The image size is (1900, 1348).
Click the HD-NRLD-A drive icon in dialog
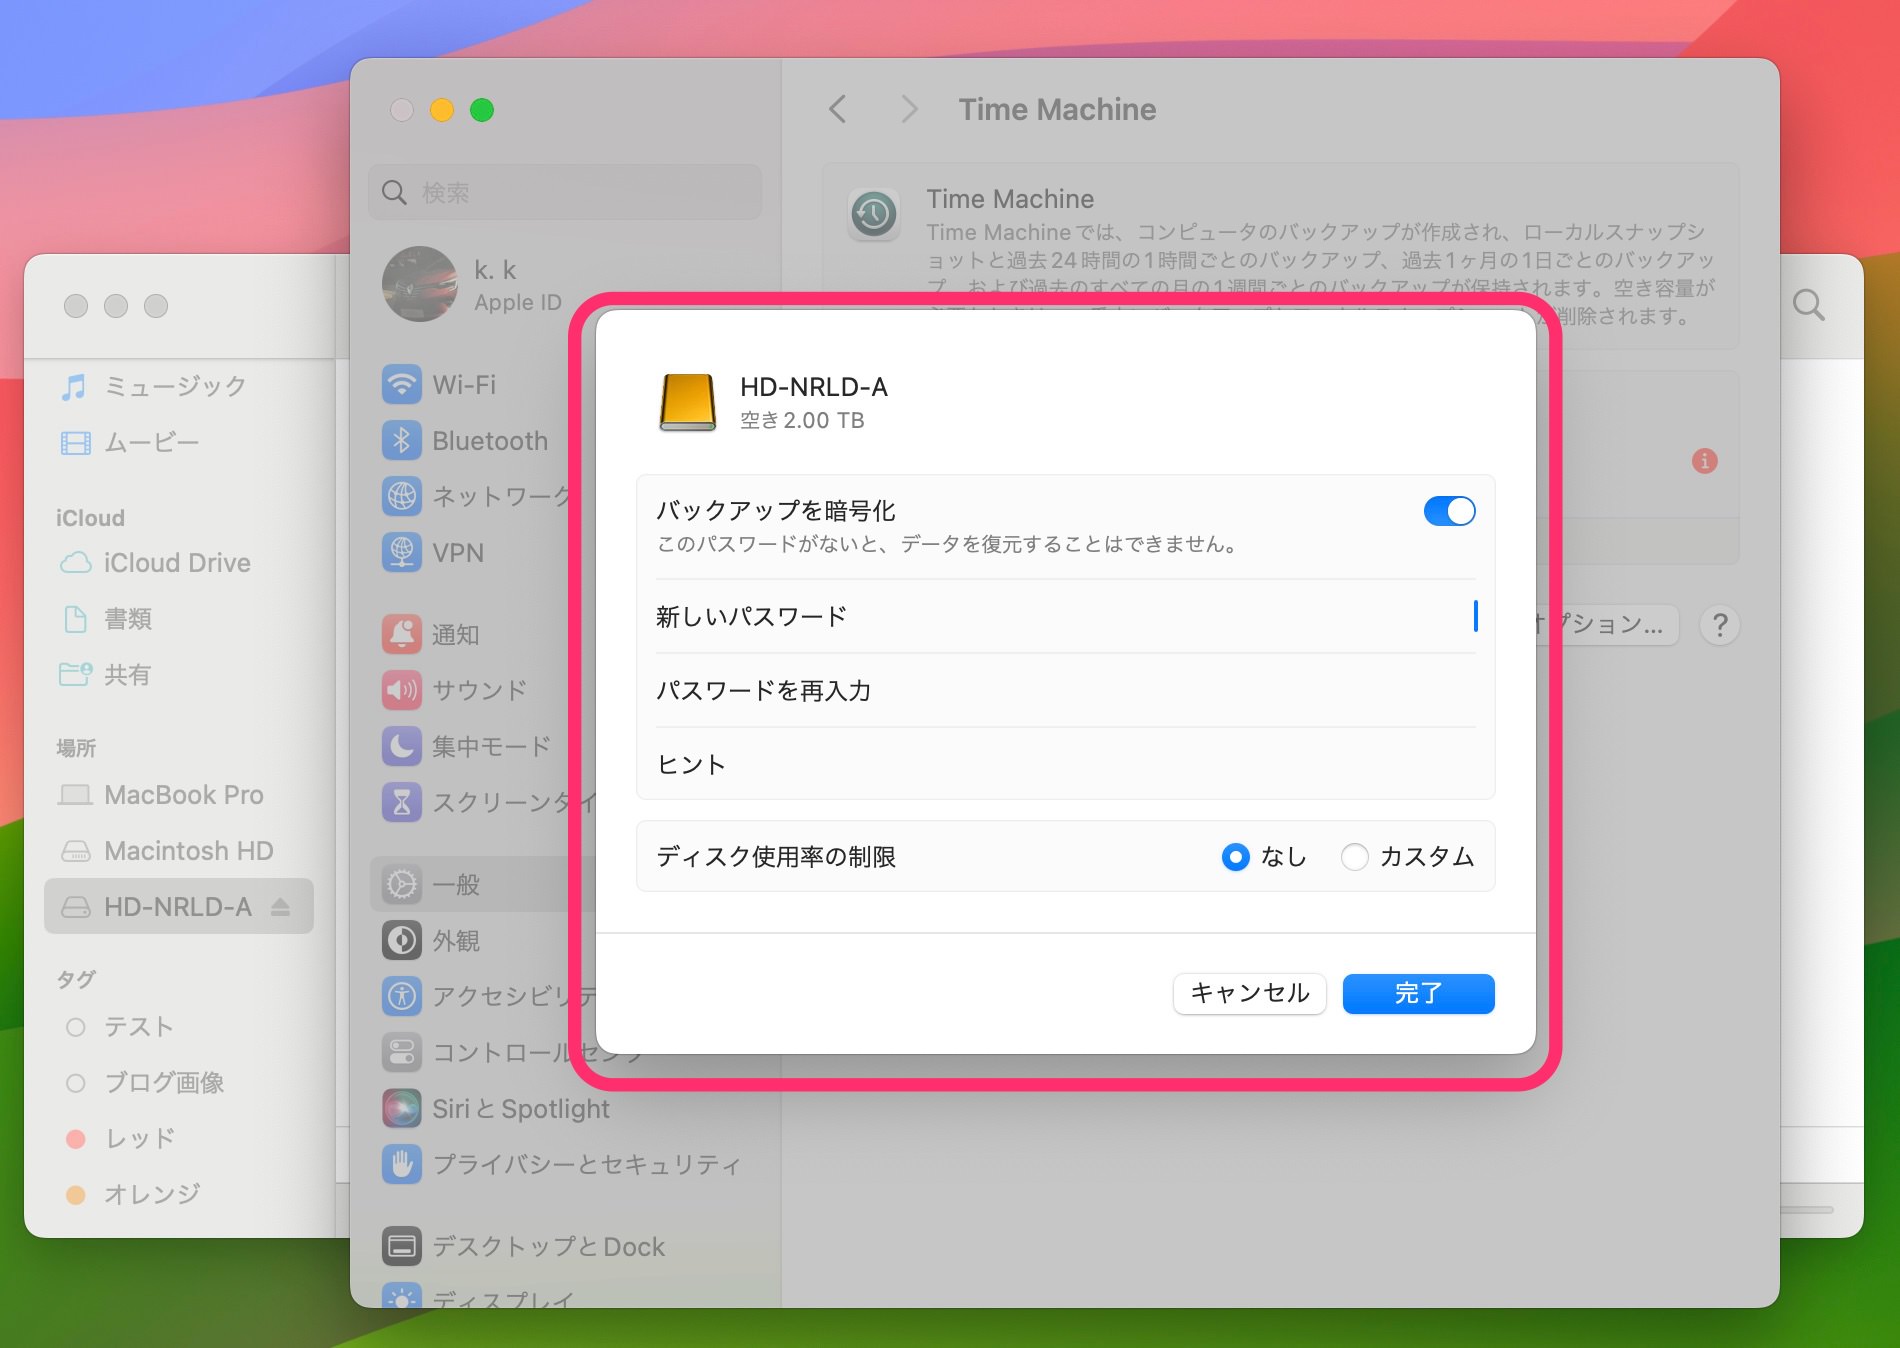688,402
